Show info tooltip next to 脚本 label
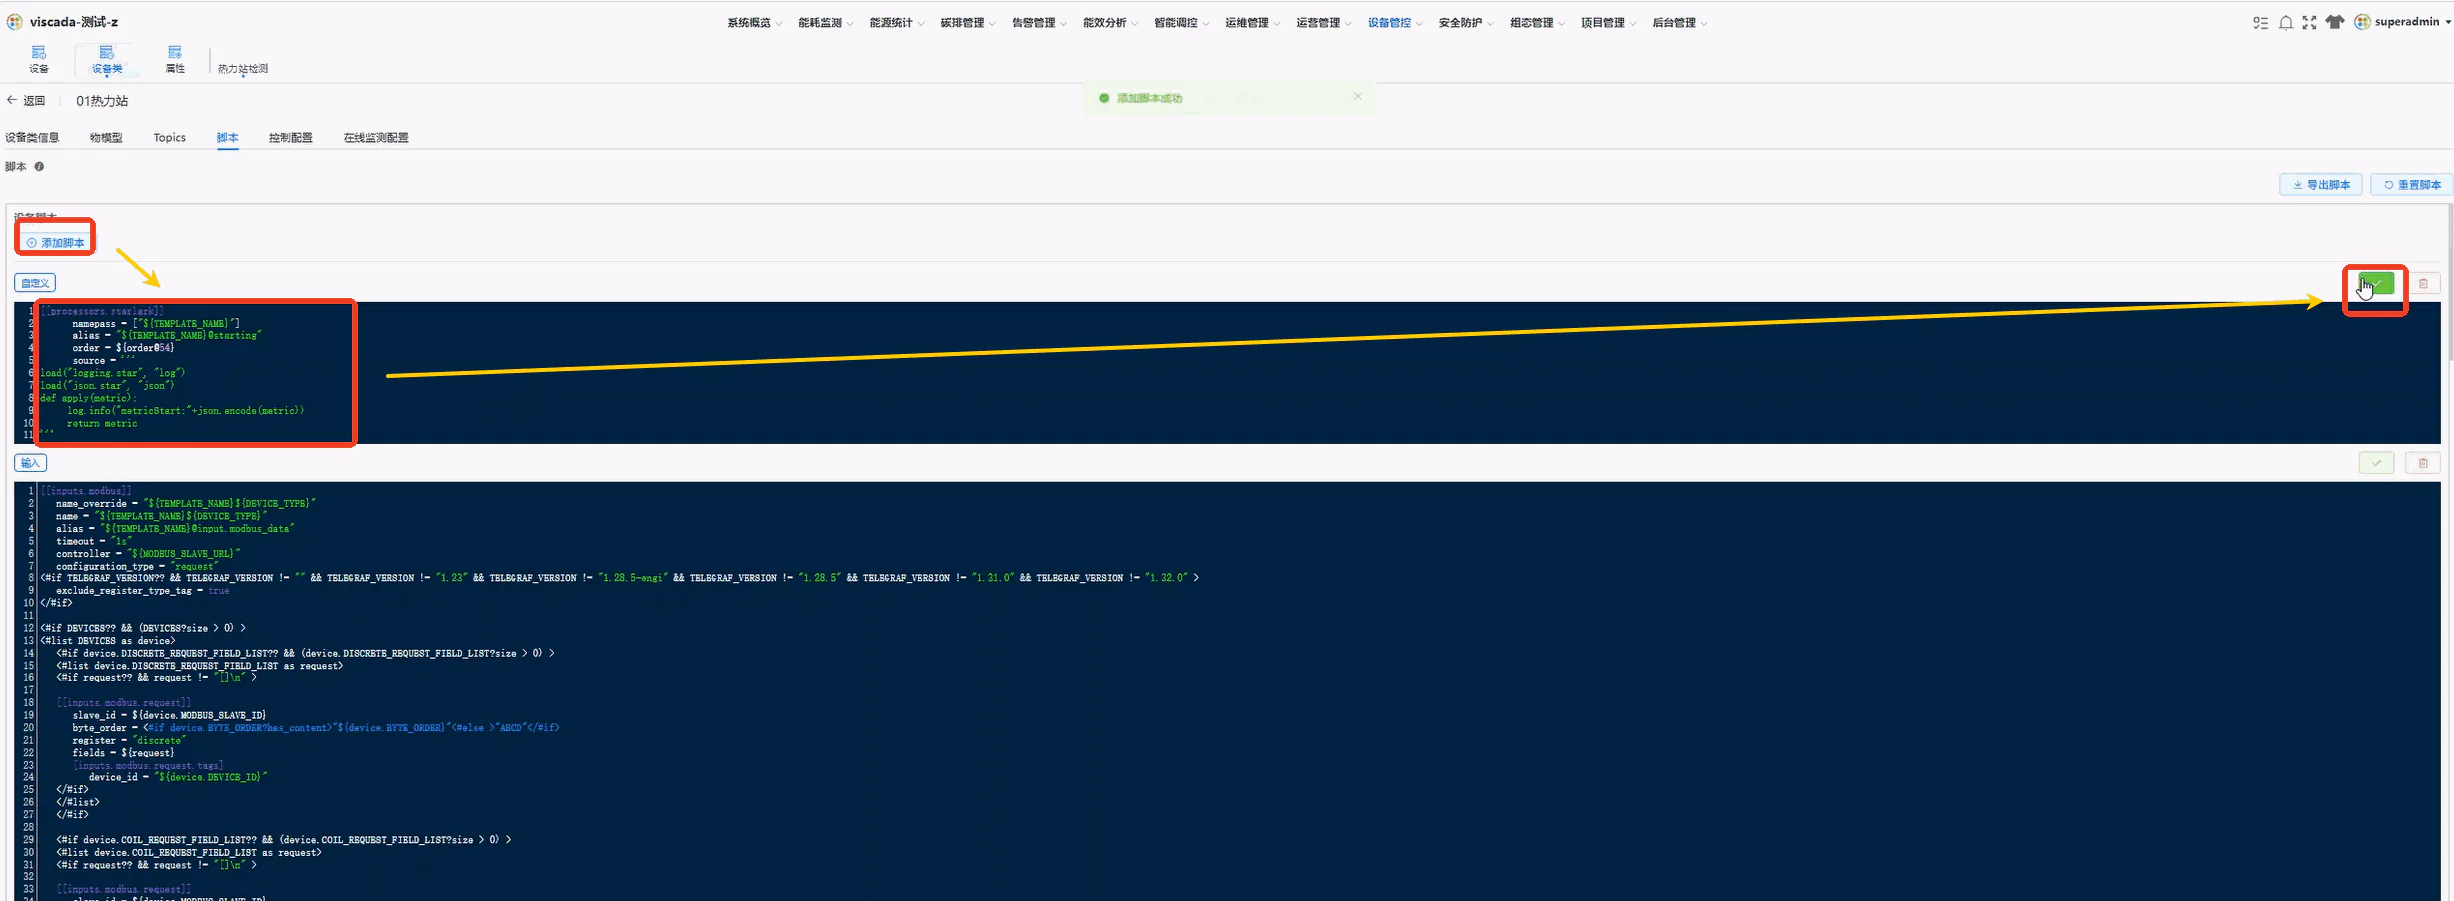This screenshot has width=2454, height=901. click(39, 167)
